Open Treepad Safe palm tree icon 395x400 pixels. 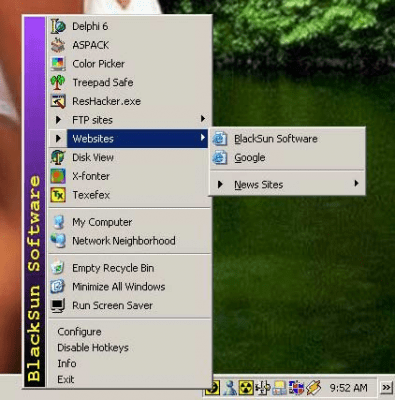point(58,82)
